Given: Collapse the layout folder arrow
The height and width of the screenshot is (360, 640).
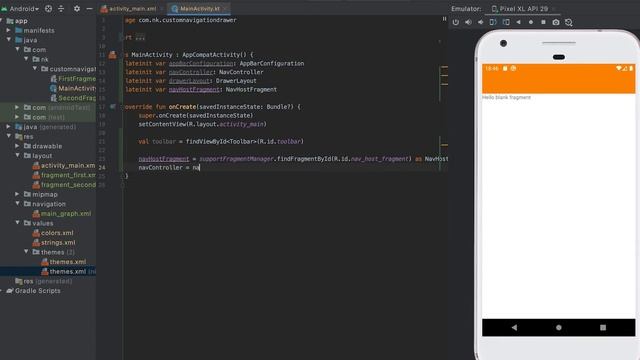Looking at the screenshot, I should point(17,156).
